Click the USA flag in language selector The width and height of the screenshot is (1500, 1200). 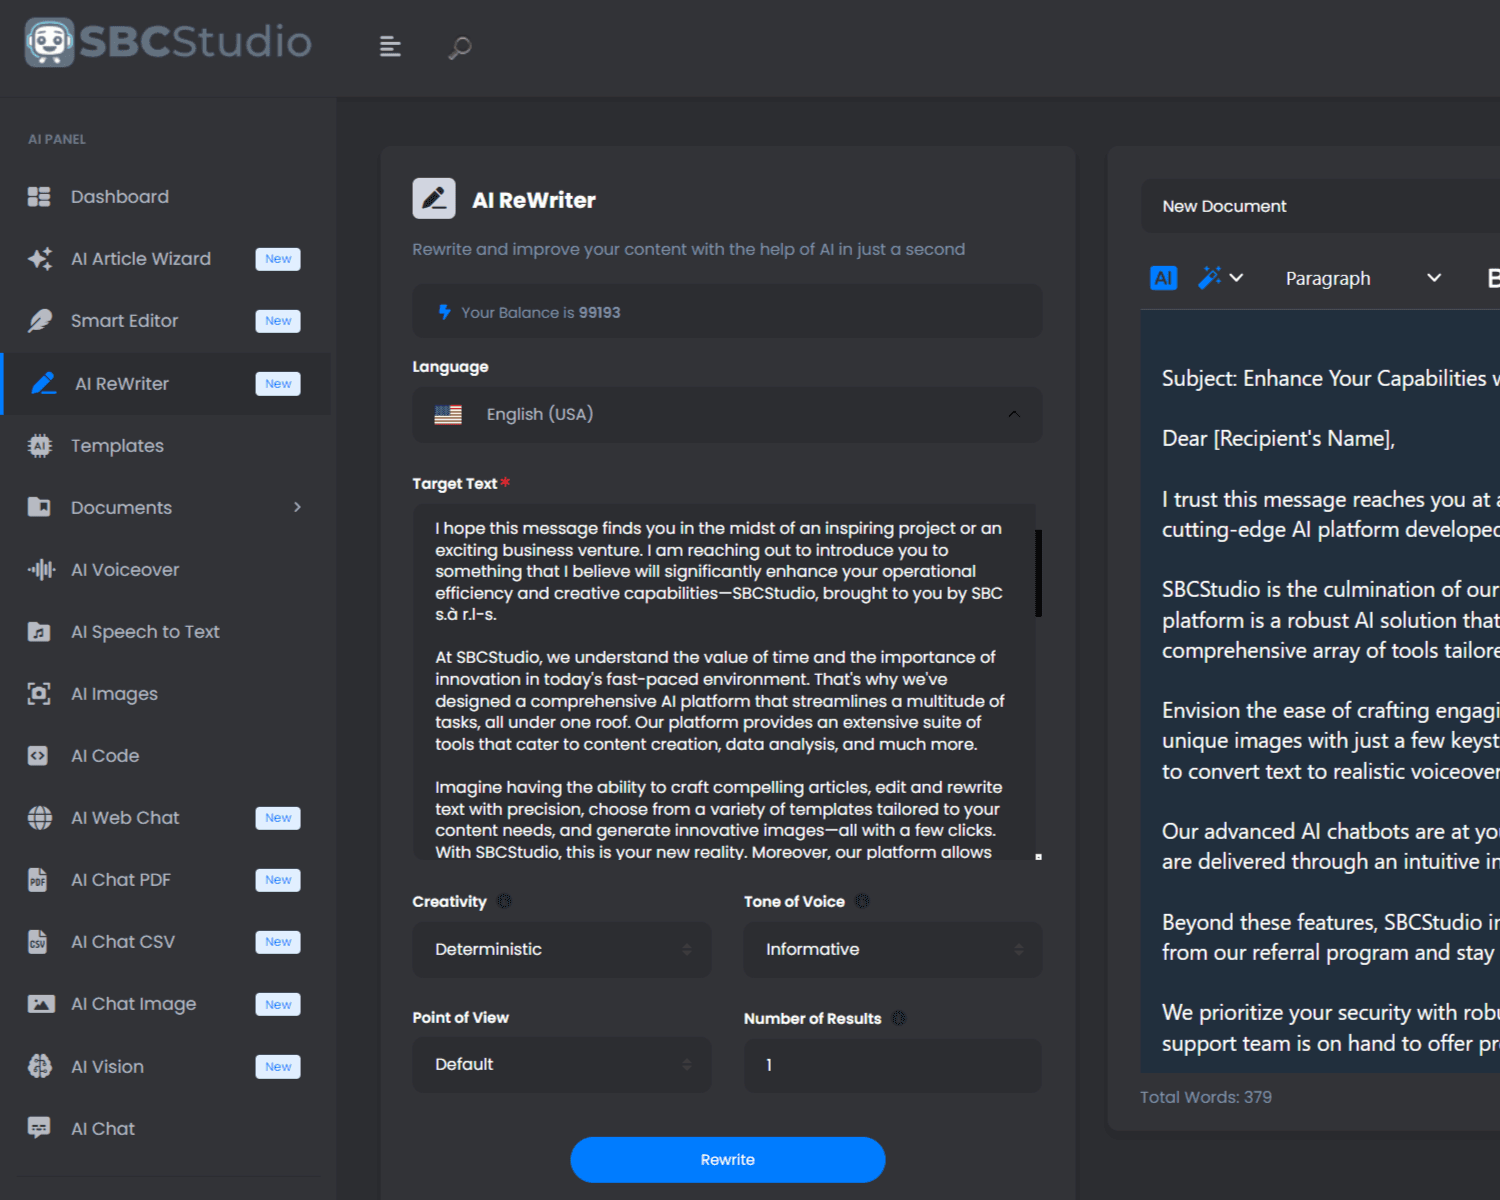(448, 414)
